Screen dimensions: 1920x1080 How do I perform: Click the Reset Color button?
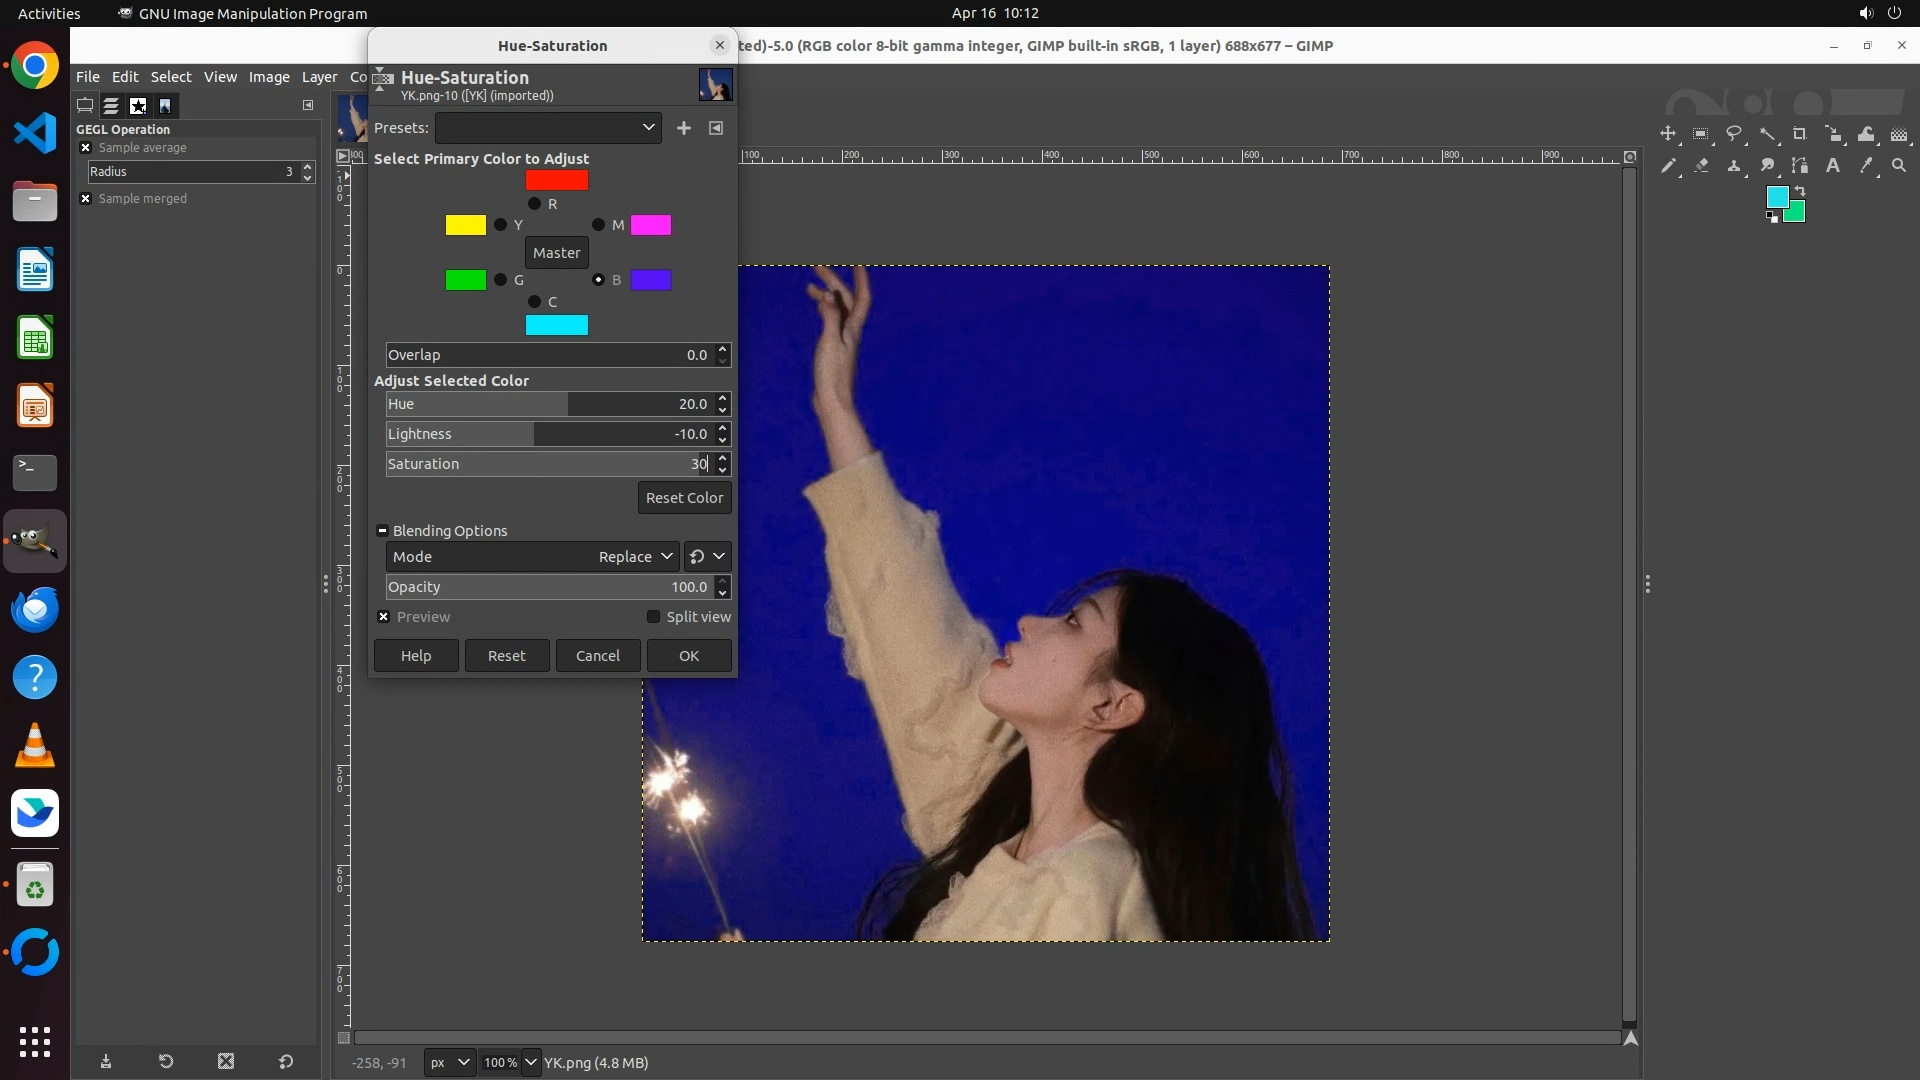pyautogui.click(x=684, y=498)
